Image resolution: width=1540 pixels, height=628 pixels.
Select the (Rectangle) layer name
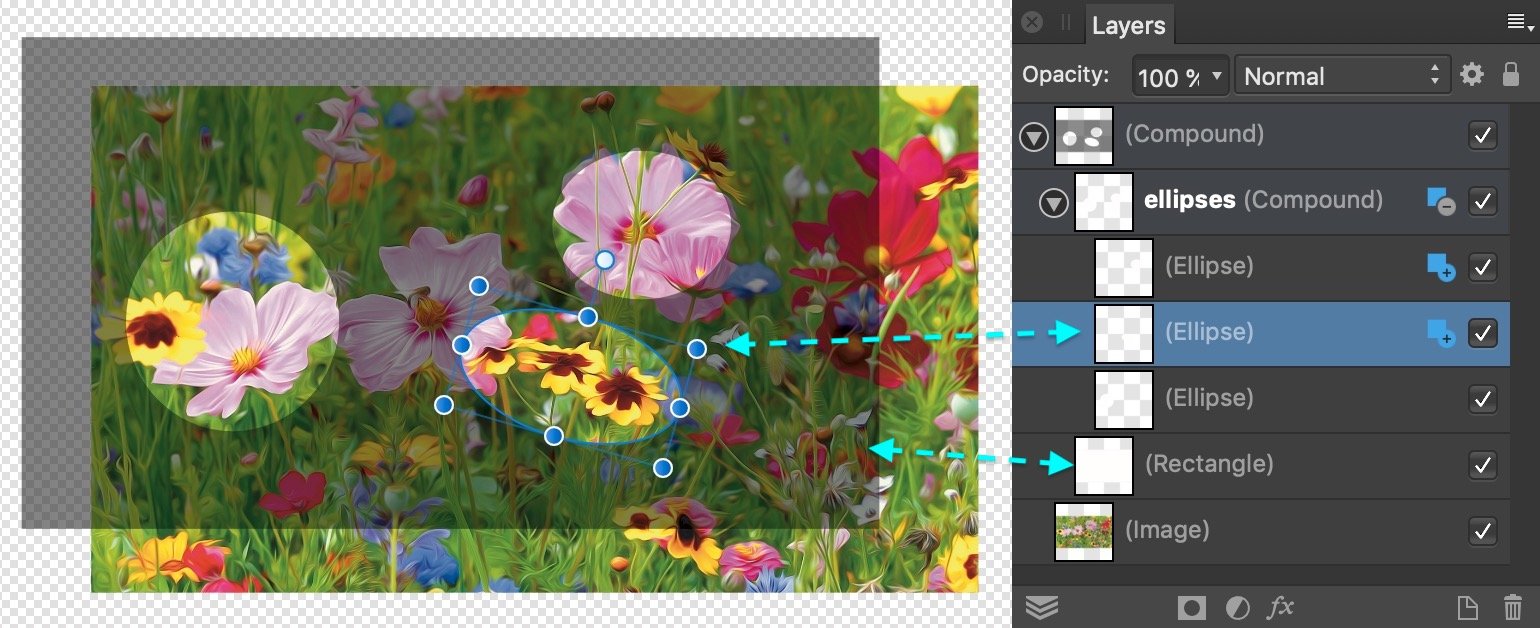(1209, 464)
